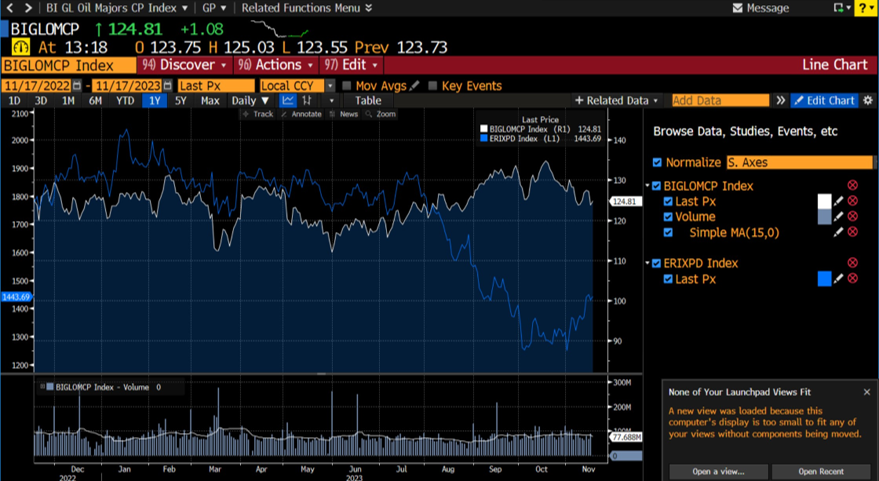Click the blue ERIXPD Last Px color swatch
The image size is (879, 481).
(824, 279)
